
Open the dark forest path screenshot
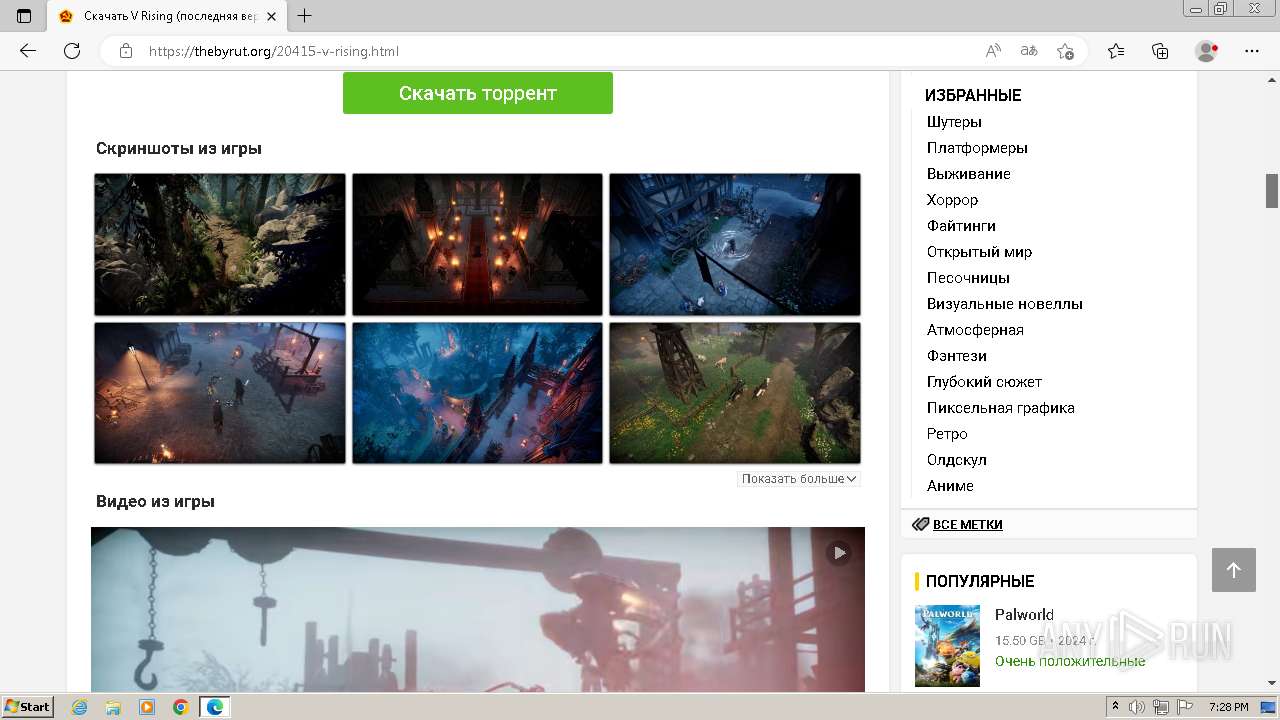[x=220, y=245]
